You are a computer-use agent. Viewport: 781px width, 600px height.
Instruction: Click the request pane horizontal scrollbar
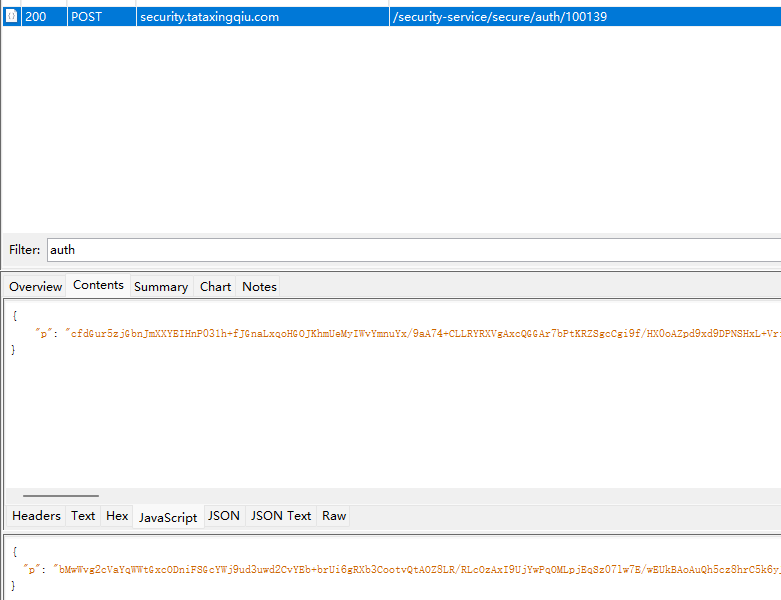(x=61, y=495)
